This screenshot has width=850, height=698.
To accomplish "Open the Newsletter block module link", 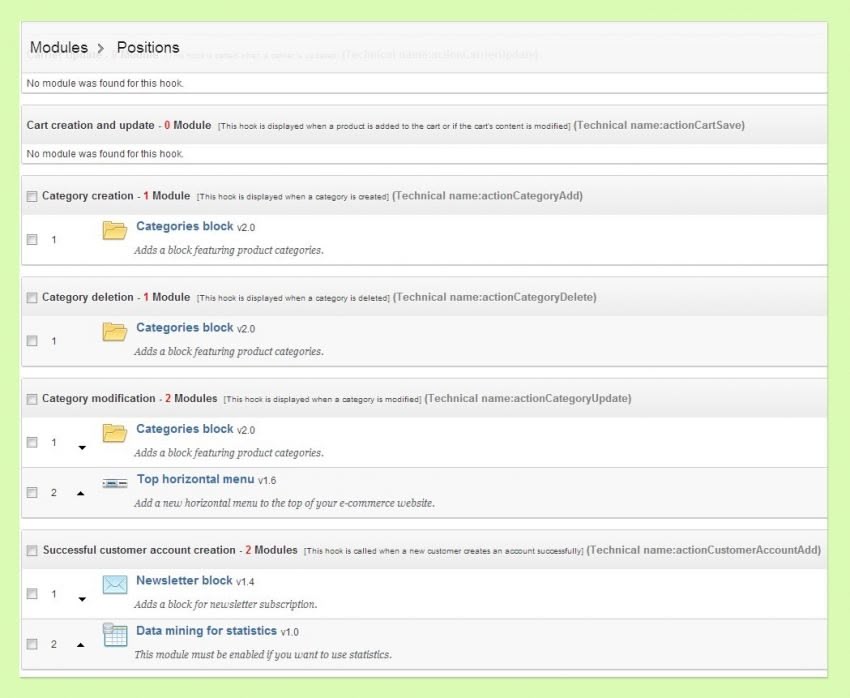I will [183, 580].
